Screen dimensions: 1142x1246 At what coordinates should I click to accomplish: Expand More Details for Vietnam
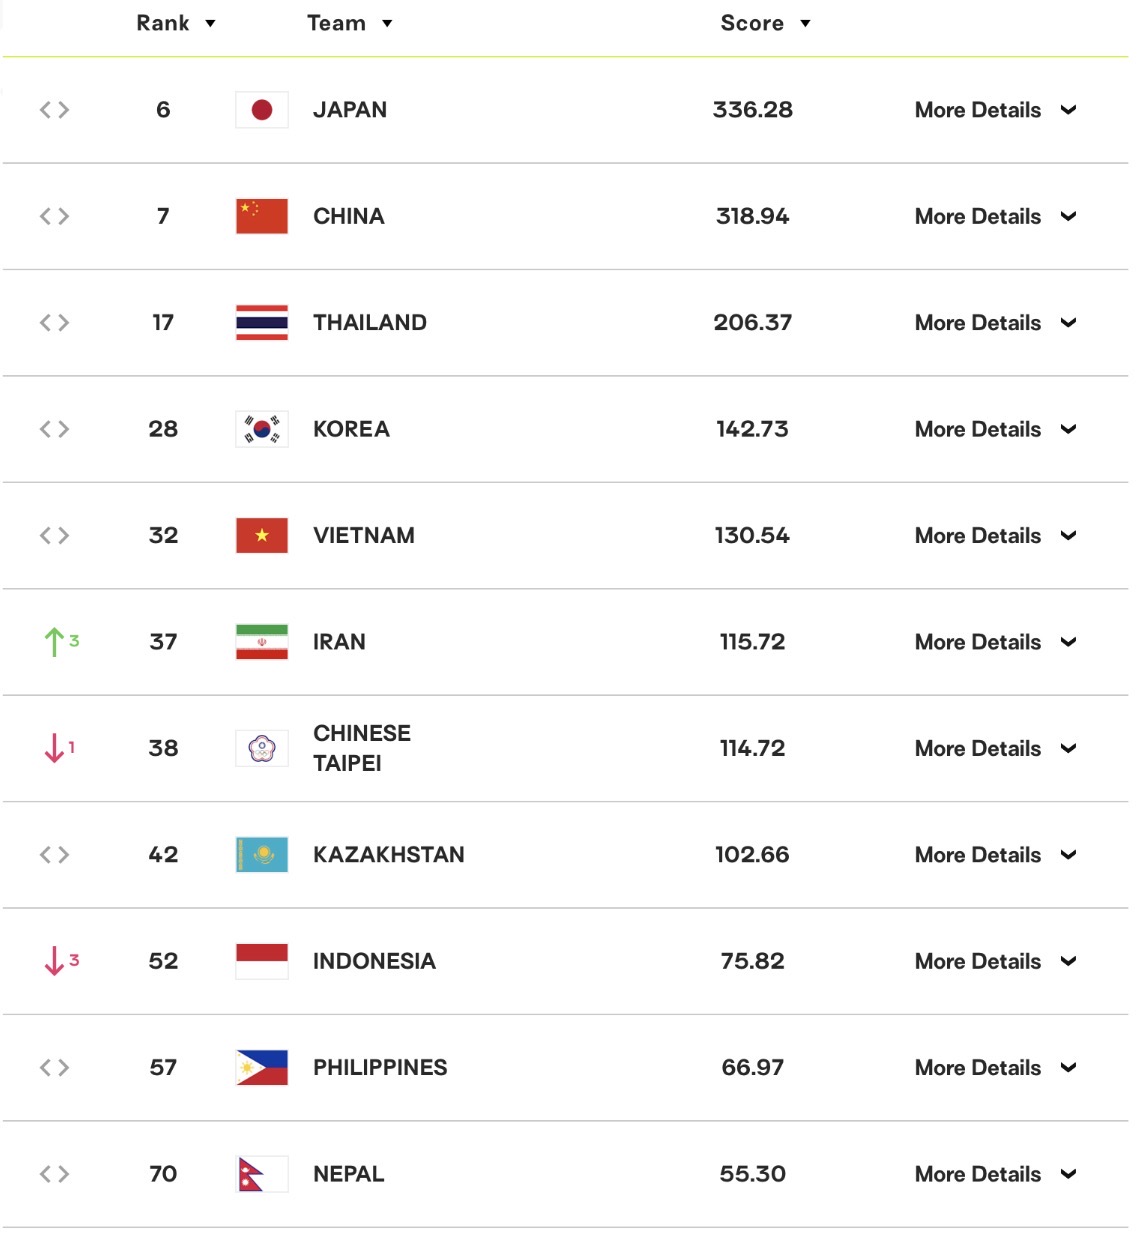click(996, 536)
